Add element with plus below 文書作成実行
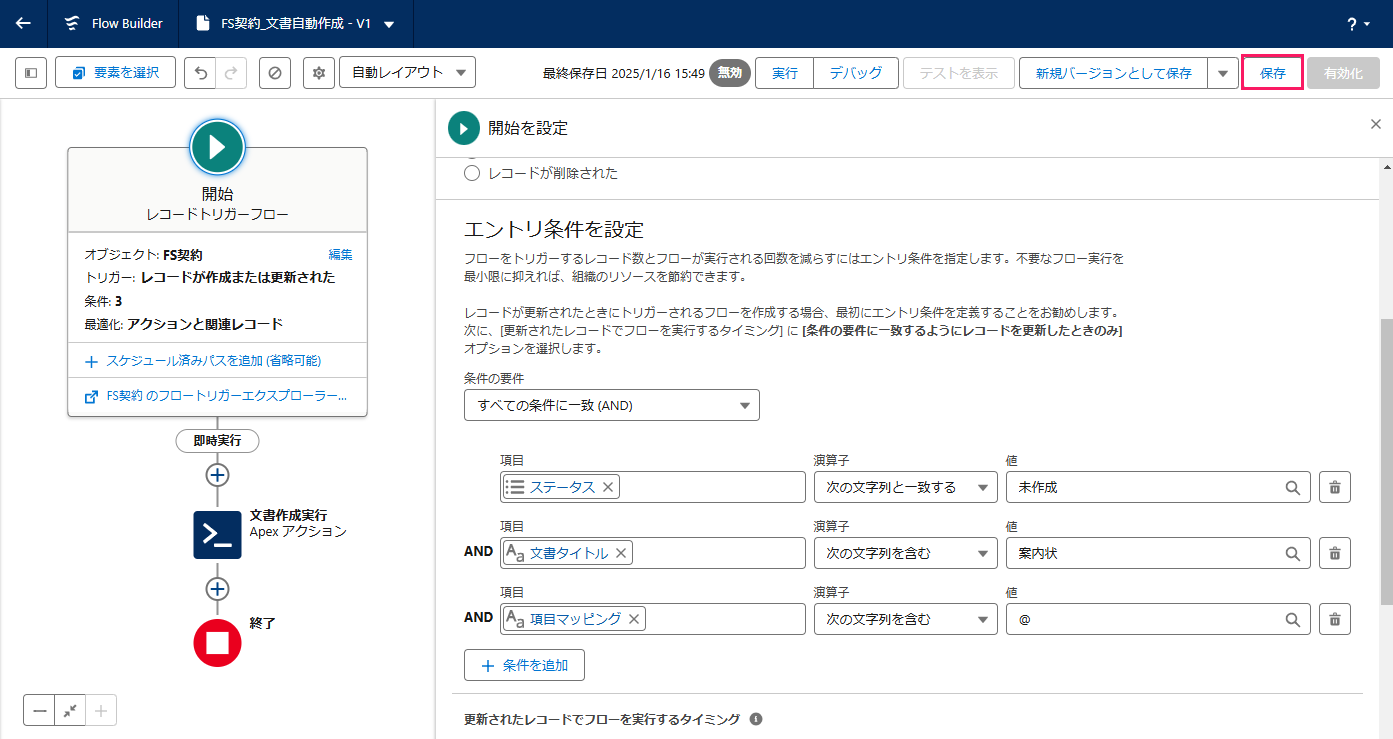This screenshot has height=739, width=1393. pyautogui.click(x=217, y=589)
